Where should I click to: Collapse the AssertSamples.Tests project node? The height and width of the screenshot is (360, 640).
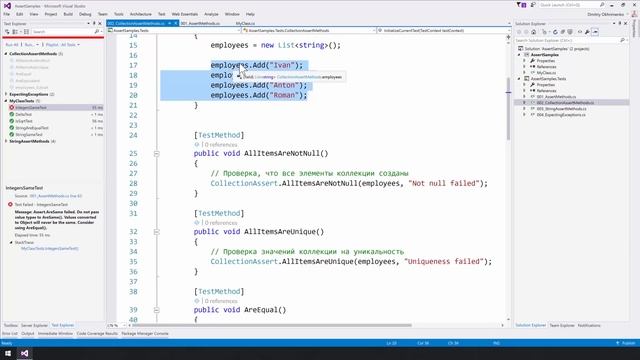(x=519, y=79)
